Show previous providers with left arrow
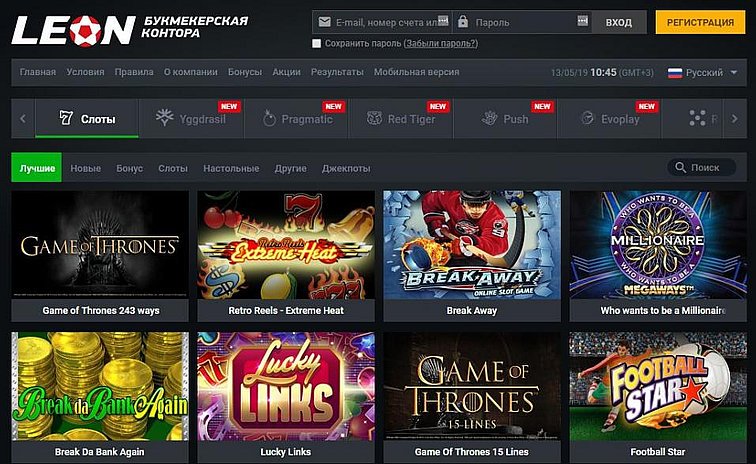This screenshot has width=756, height=464. (x=23, y=118)
